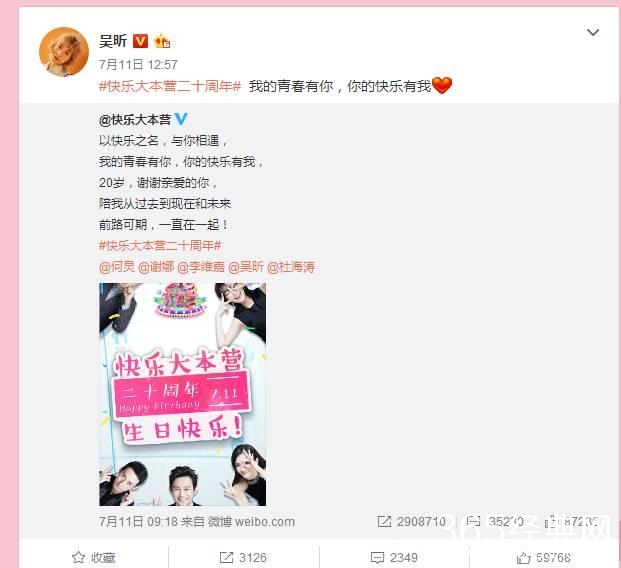Screen dimensions: 621x568
Task: Open the @李维嘉 mention
Action: tap(201, 267)
